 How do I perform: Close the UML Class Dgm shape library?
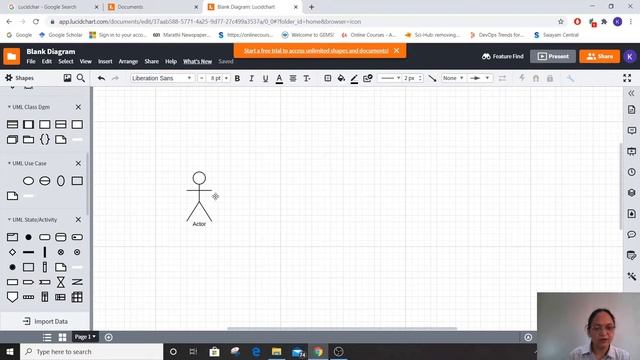(78, 107)
